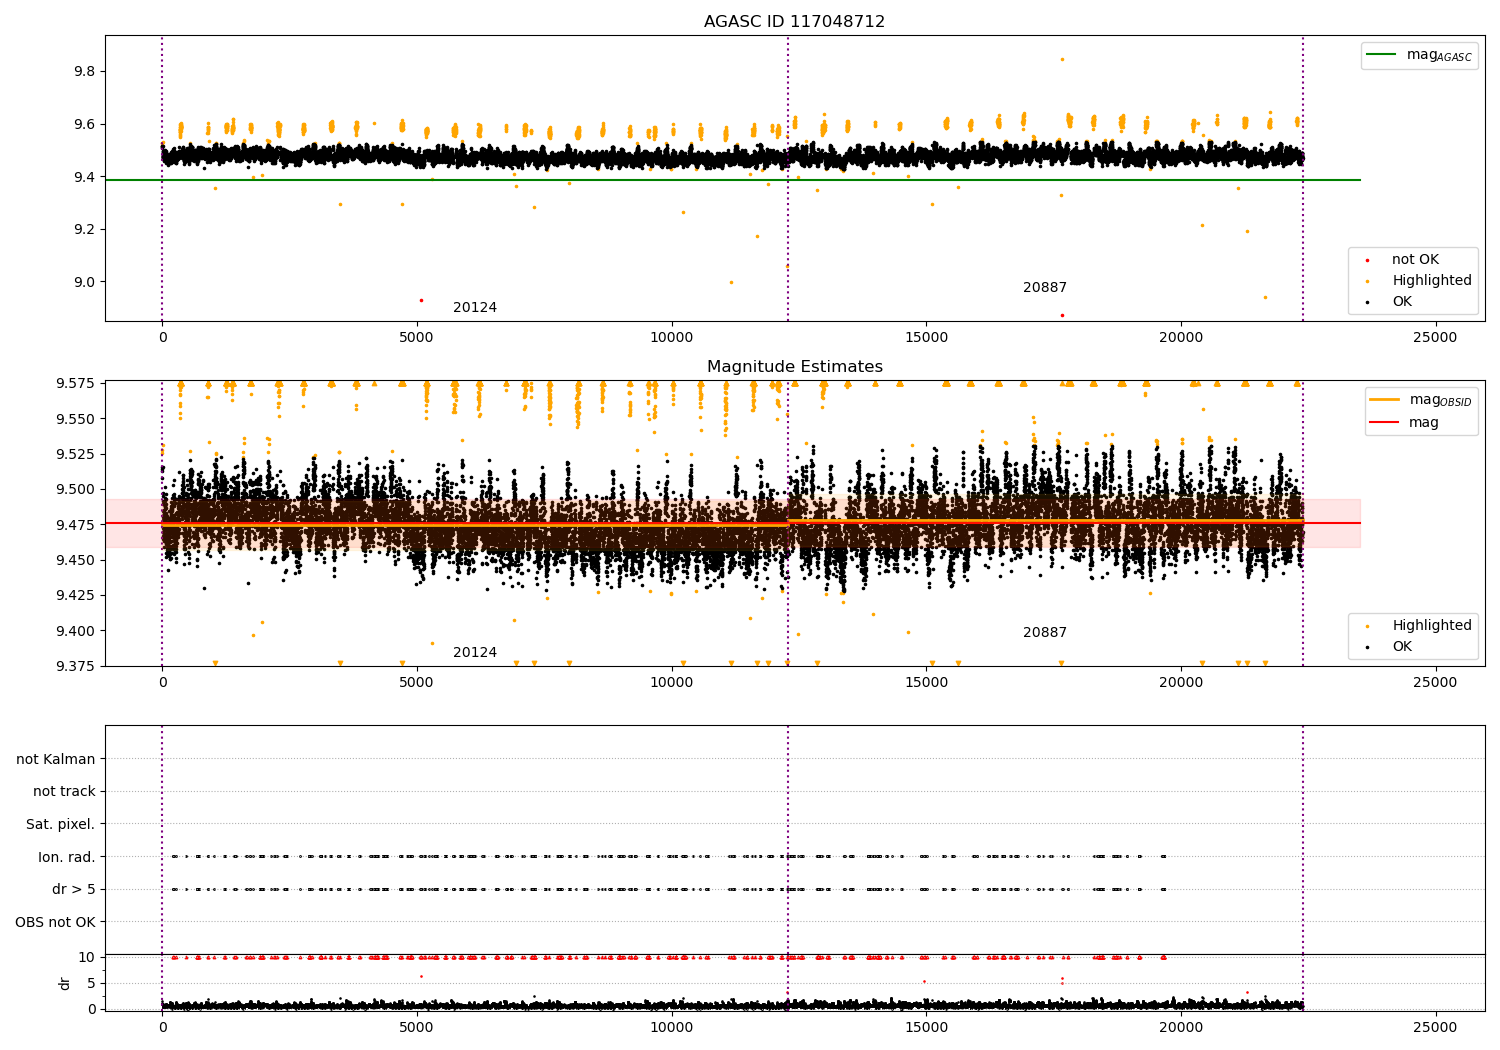
Task: Click the 'Magnitude Estimates' title
Action: 794,367
